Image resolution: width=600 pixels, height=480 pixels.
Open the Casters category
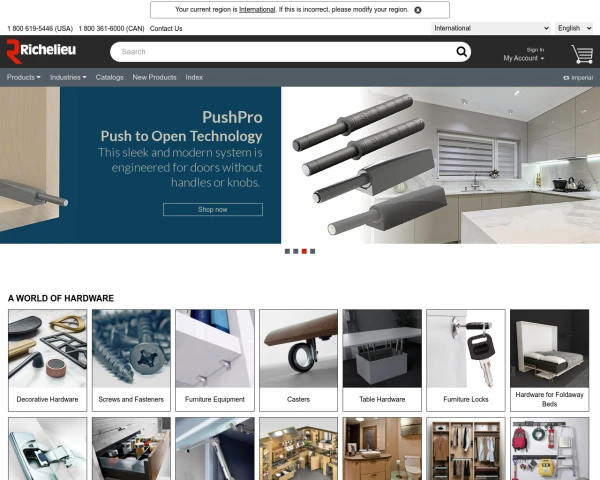[x=298, y=360]
